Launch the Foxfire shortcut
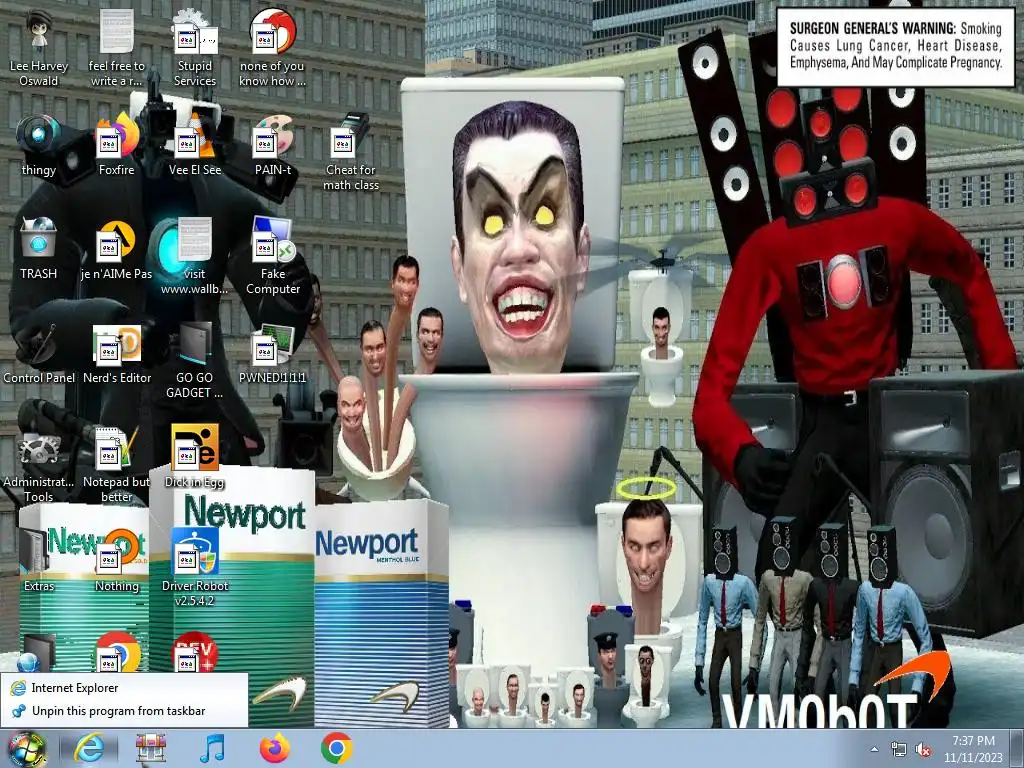Viewport: 1024px width, 768px height. tap(116, 146)
